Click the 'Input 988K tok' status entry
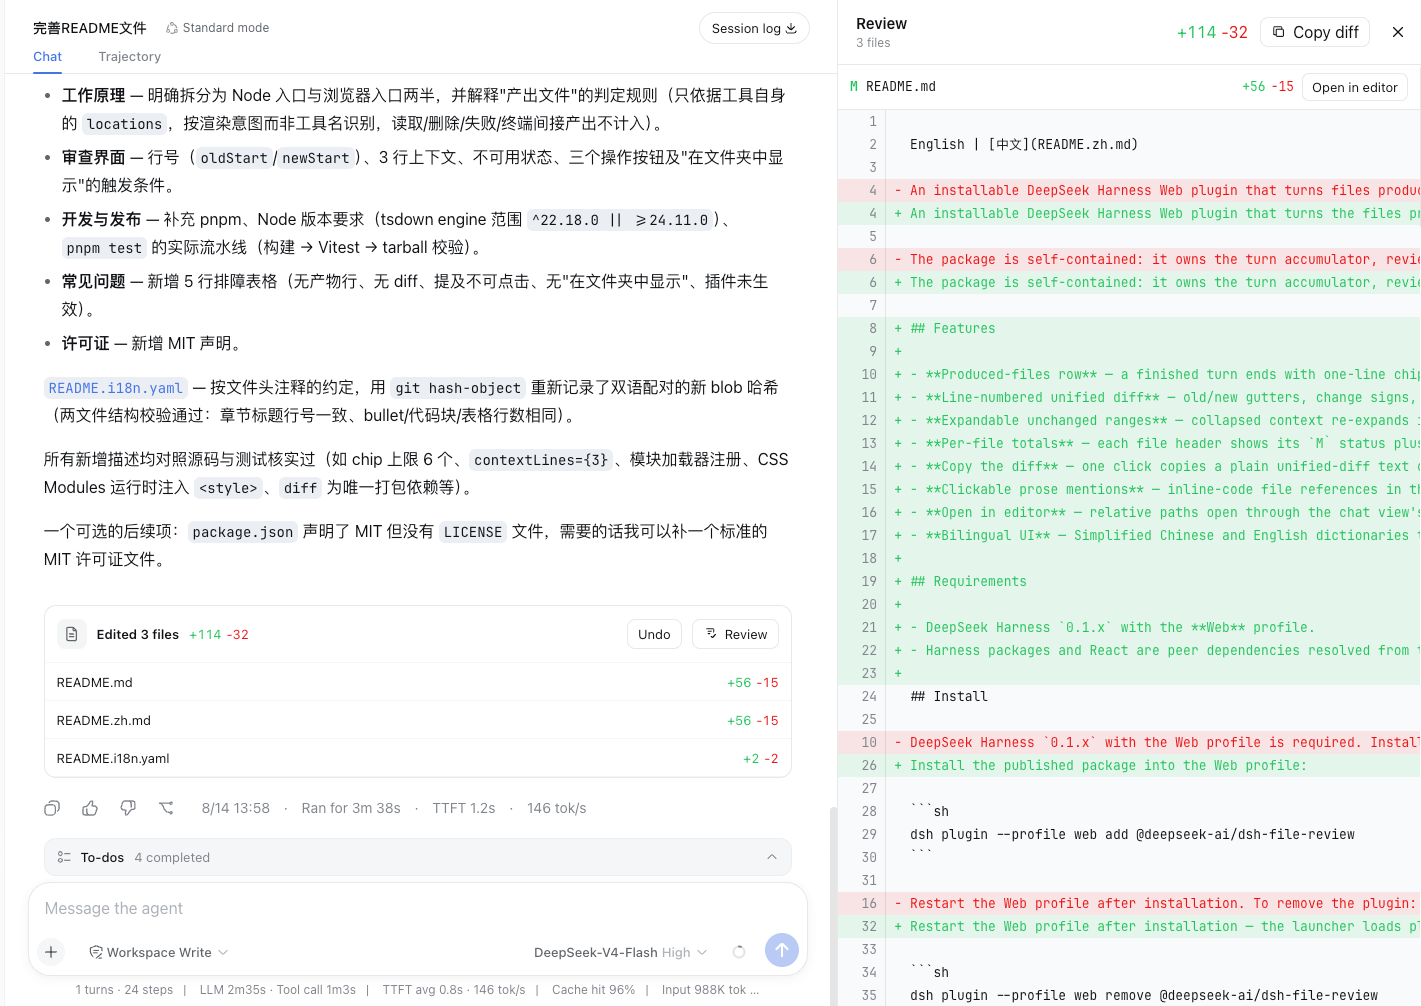Viewport: 1421px width, 1006px height. [710, 989]
